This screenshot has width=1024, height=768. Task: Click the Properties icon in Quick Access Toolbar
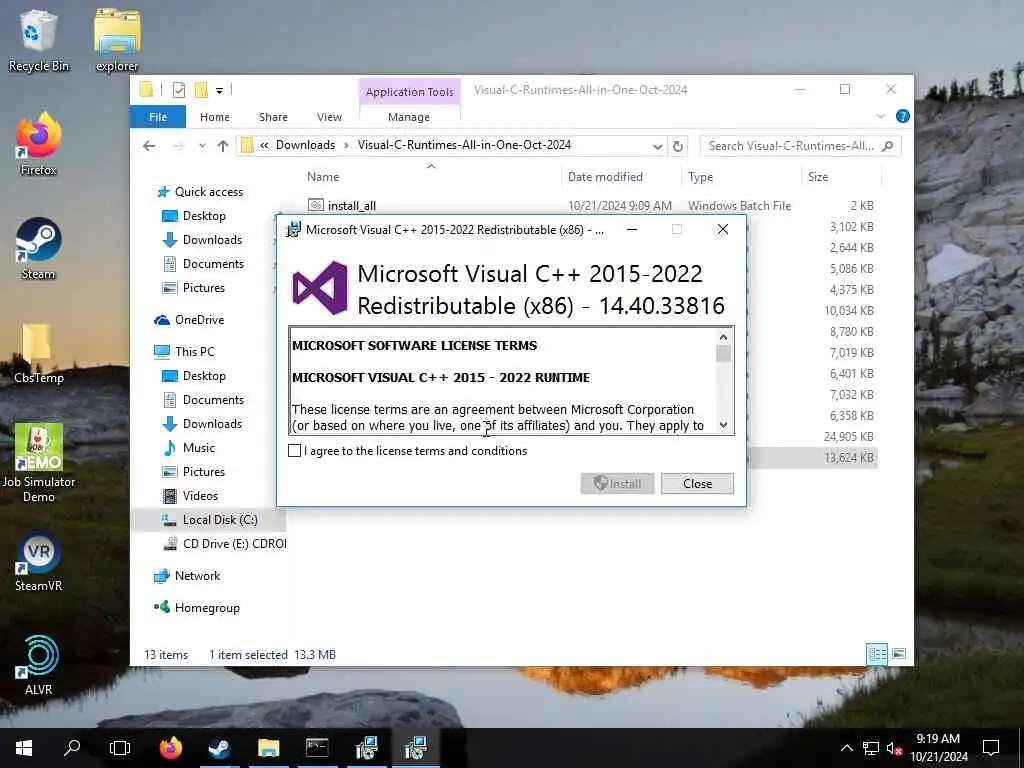pos(179,90)
